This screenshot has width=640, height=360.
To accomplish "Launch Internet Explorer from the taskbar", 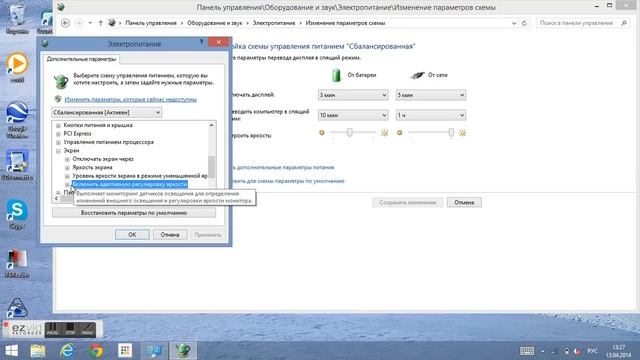I will tap(67, 351).
